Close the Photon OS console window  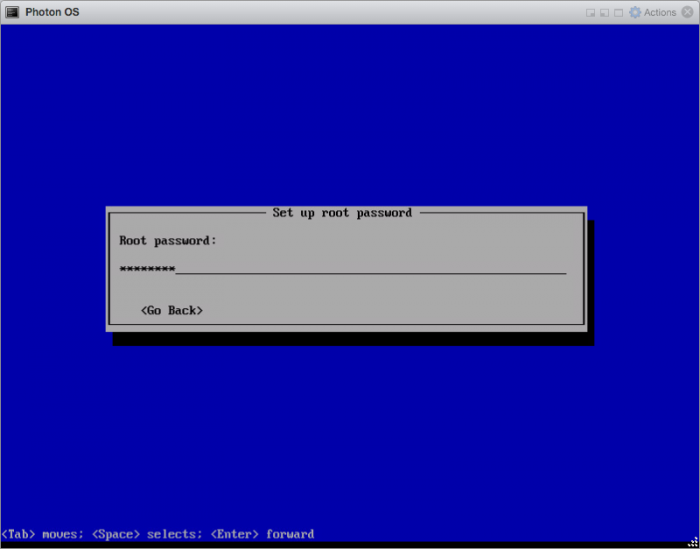pyautogui.click(x=688, y=12)
